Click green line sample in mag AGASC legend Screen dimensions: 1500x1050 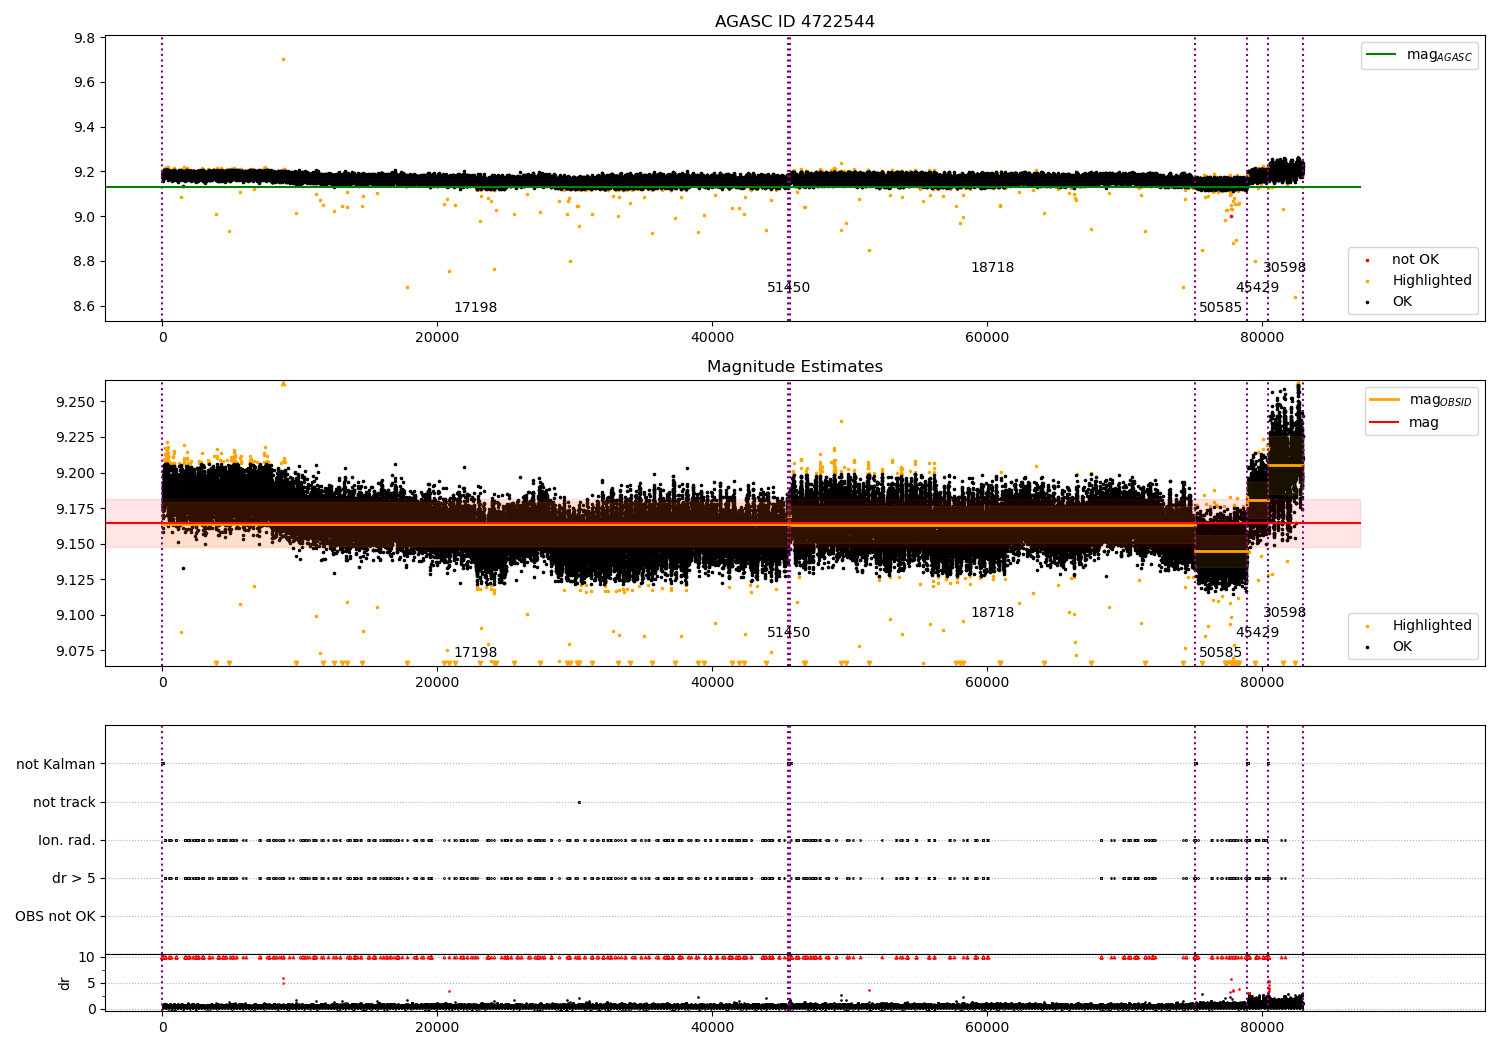[x=1382, y=55]
